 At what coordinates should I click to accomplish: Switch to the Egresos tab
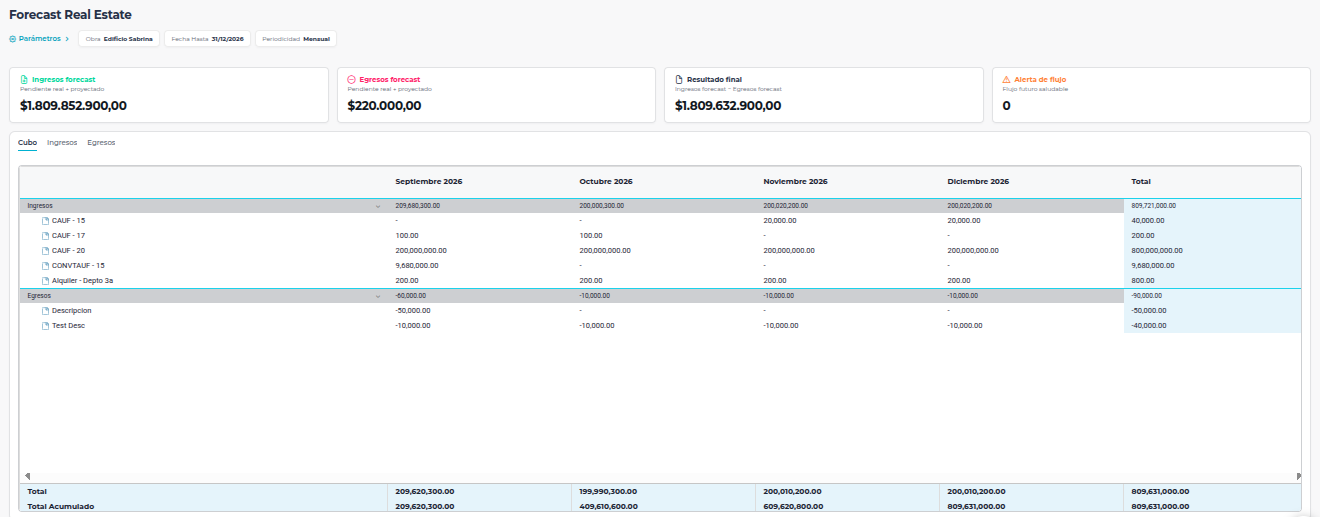click(x=101, y=143)
